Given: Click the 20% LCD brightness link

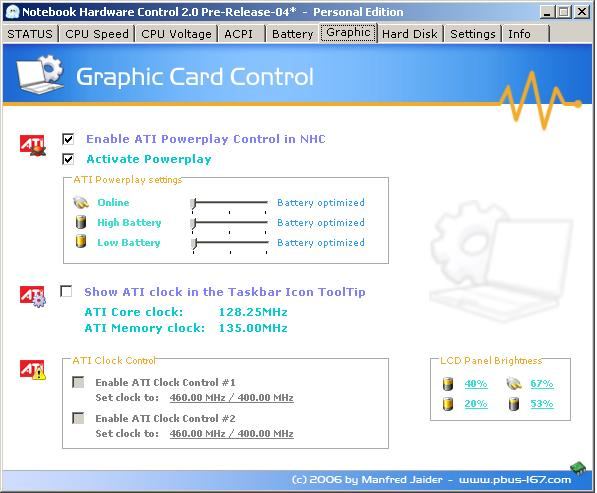Looking at the screenshot, I should pyautogui.click(x=476, y=404).
